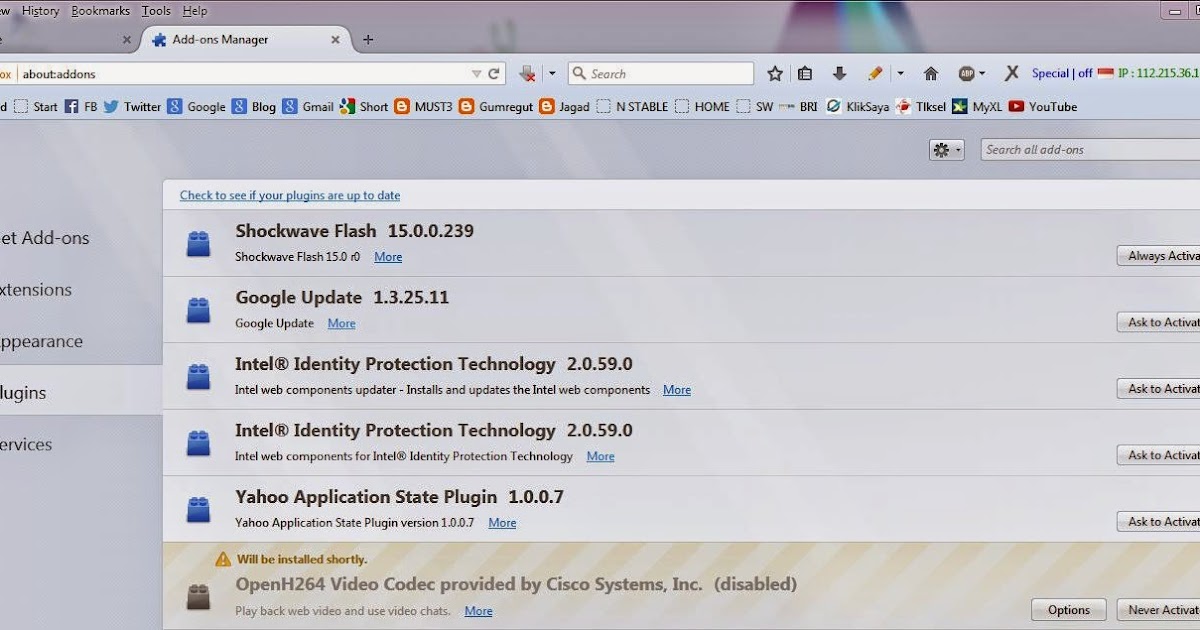The image size is (1200, 630).
Task: Click More link for OpenH264 Video Codec
Action: tap(478, 611)
